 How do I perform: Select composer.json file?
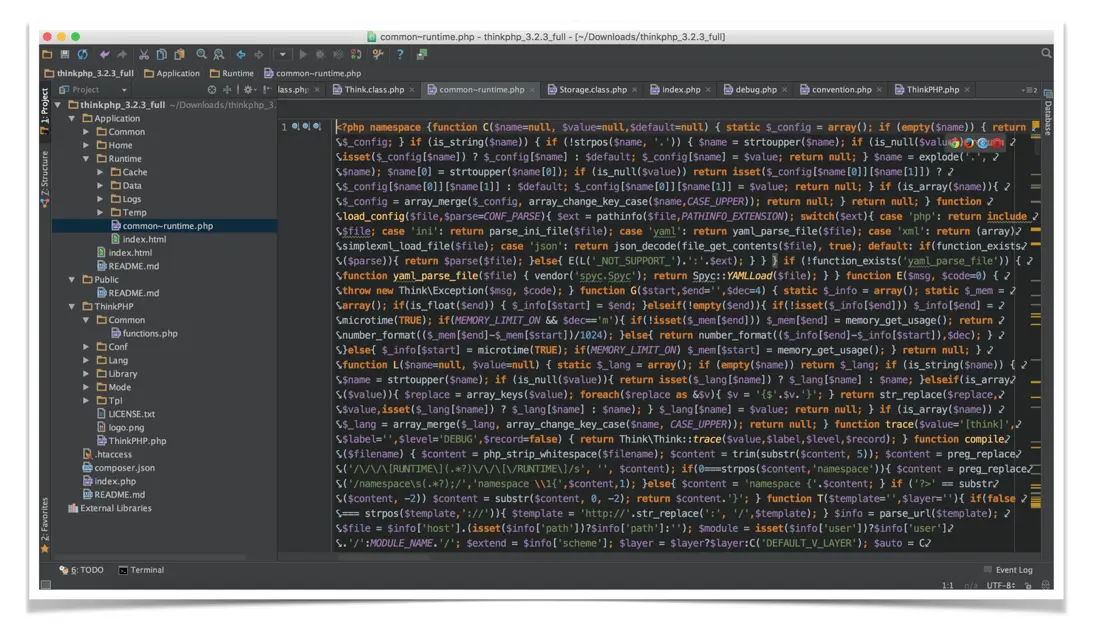[x=118, y=468]
